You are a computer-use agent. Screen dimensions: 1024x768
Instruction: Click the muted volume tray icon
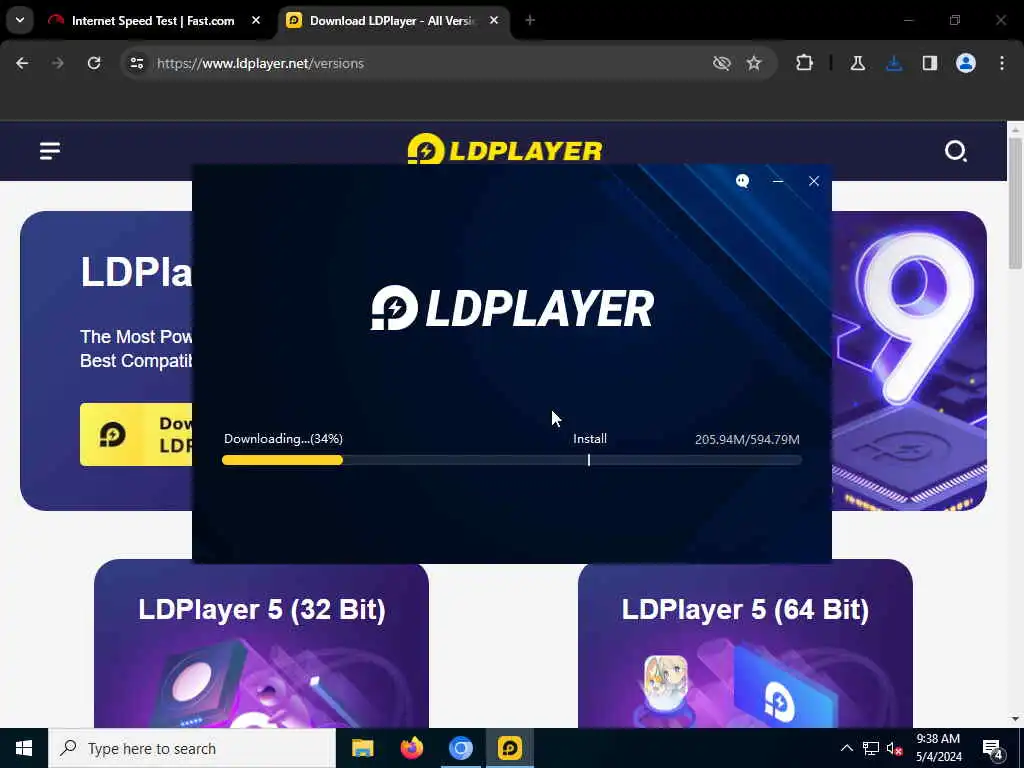(x=895, y=748)
